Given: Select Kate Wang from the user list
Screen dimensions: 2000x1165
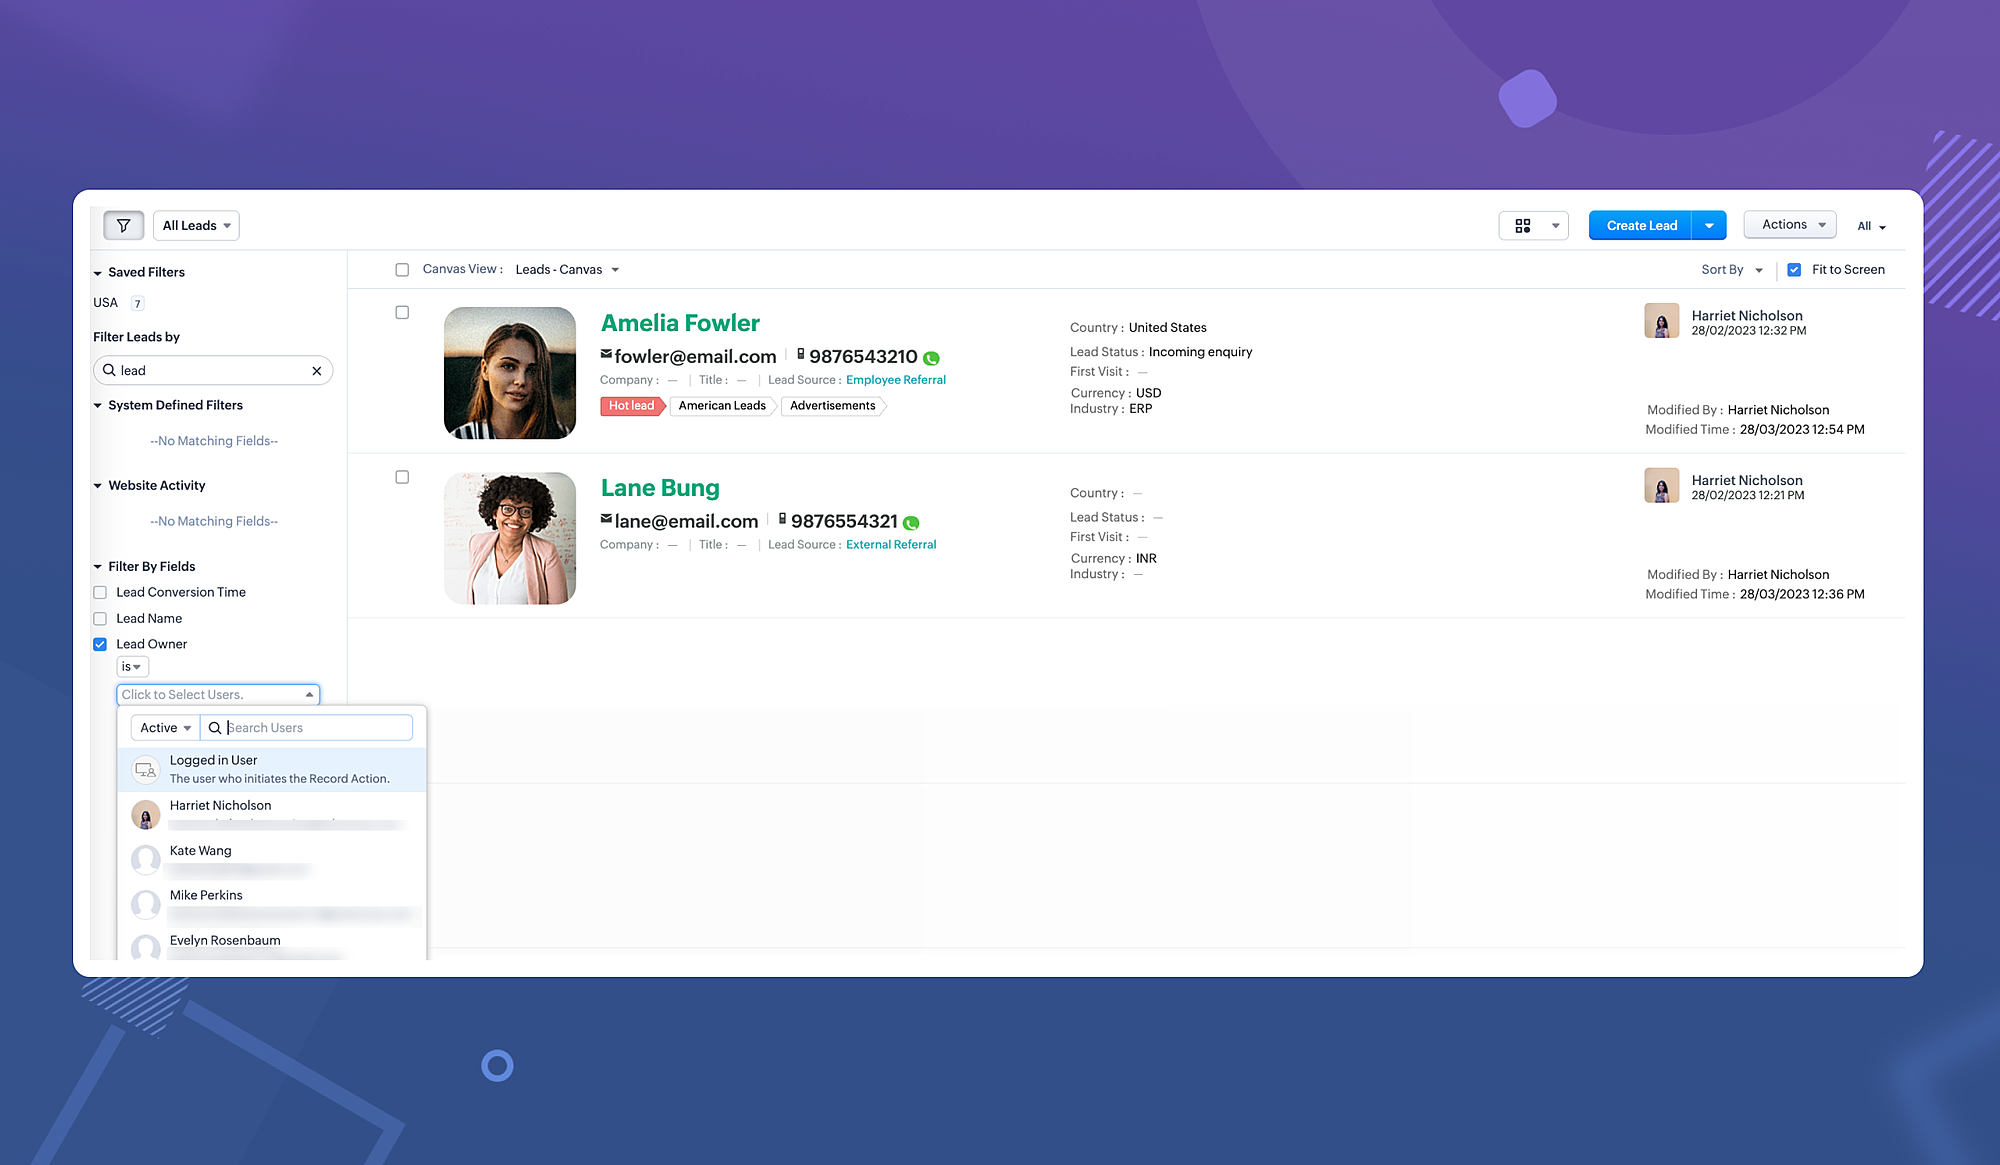Looking at the screenshot, I should point(201,851).
